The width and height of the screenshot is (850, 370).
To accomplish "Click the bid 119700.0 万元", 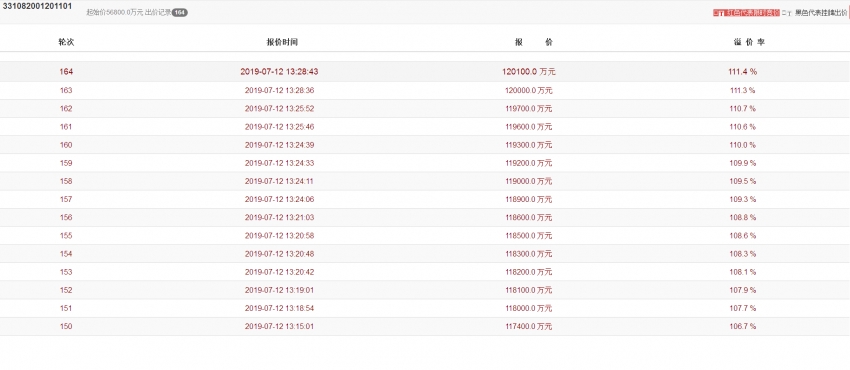I will pos(528,109).
